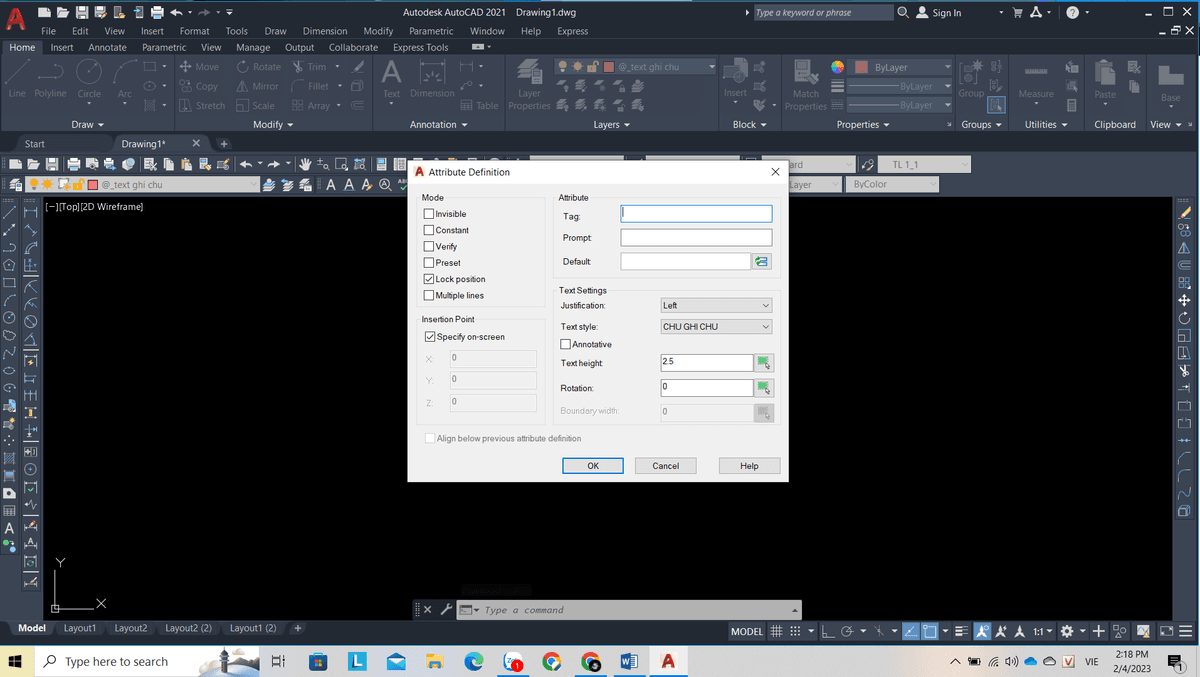Viewport: 1200px width, 677px height.
Task: Pick rotation on screen button
Action: 764,388
